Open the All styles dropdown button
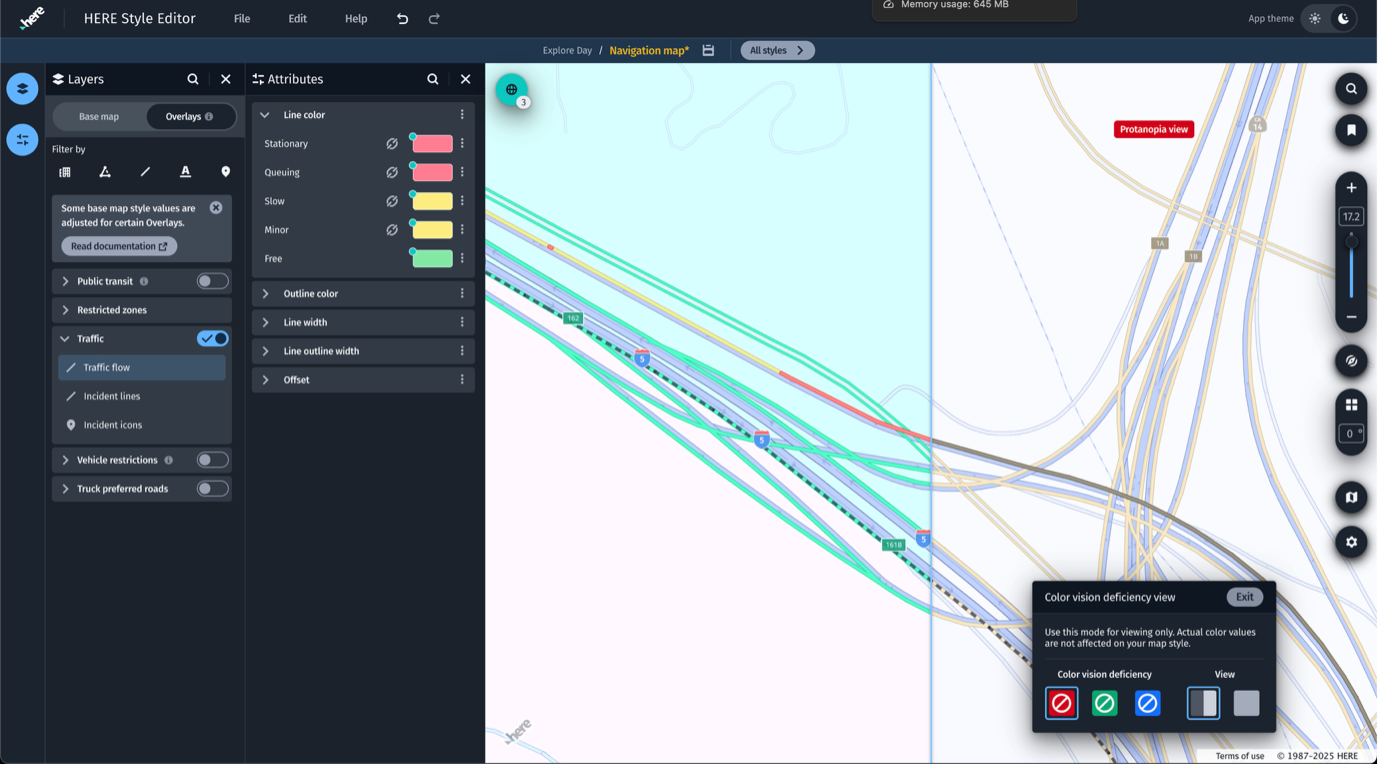 click(779, 51)
